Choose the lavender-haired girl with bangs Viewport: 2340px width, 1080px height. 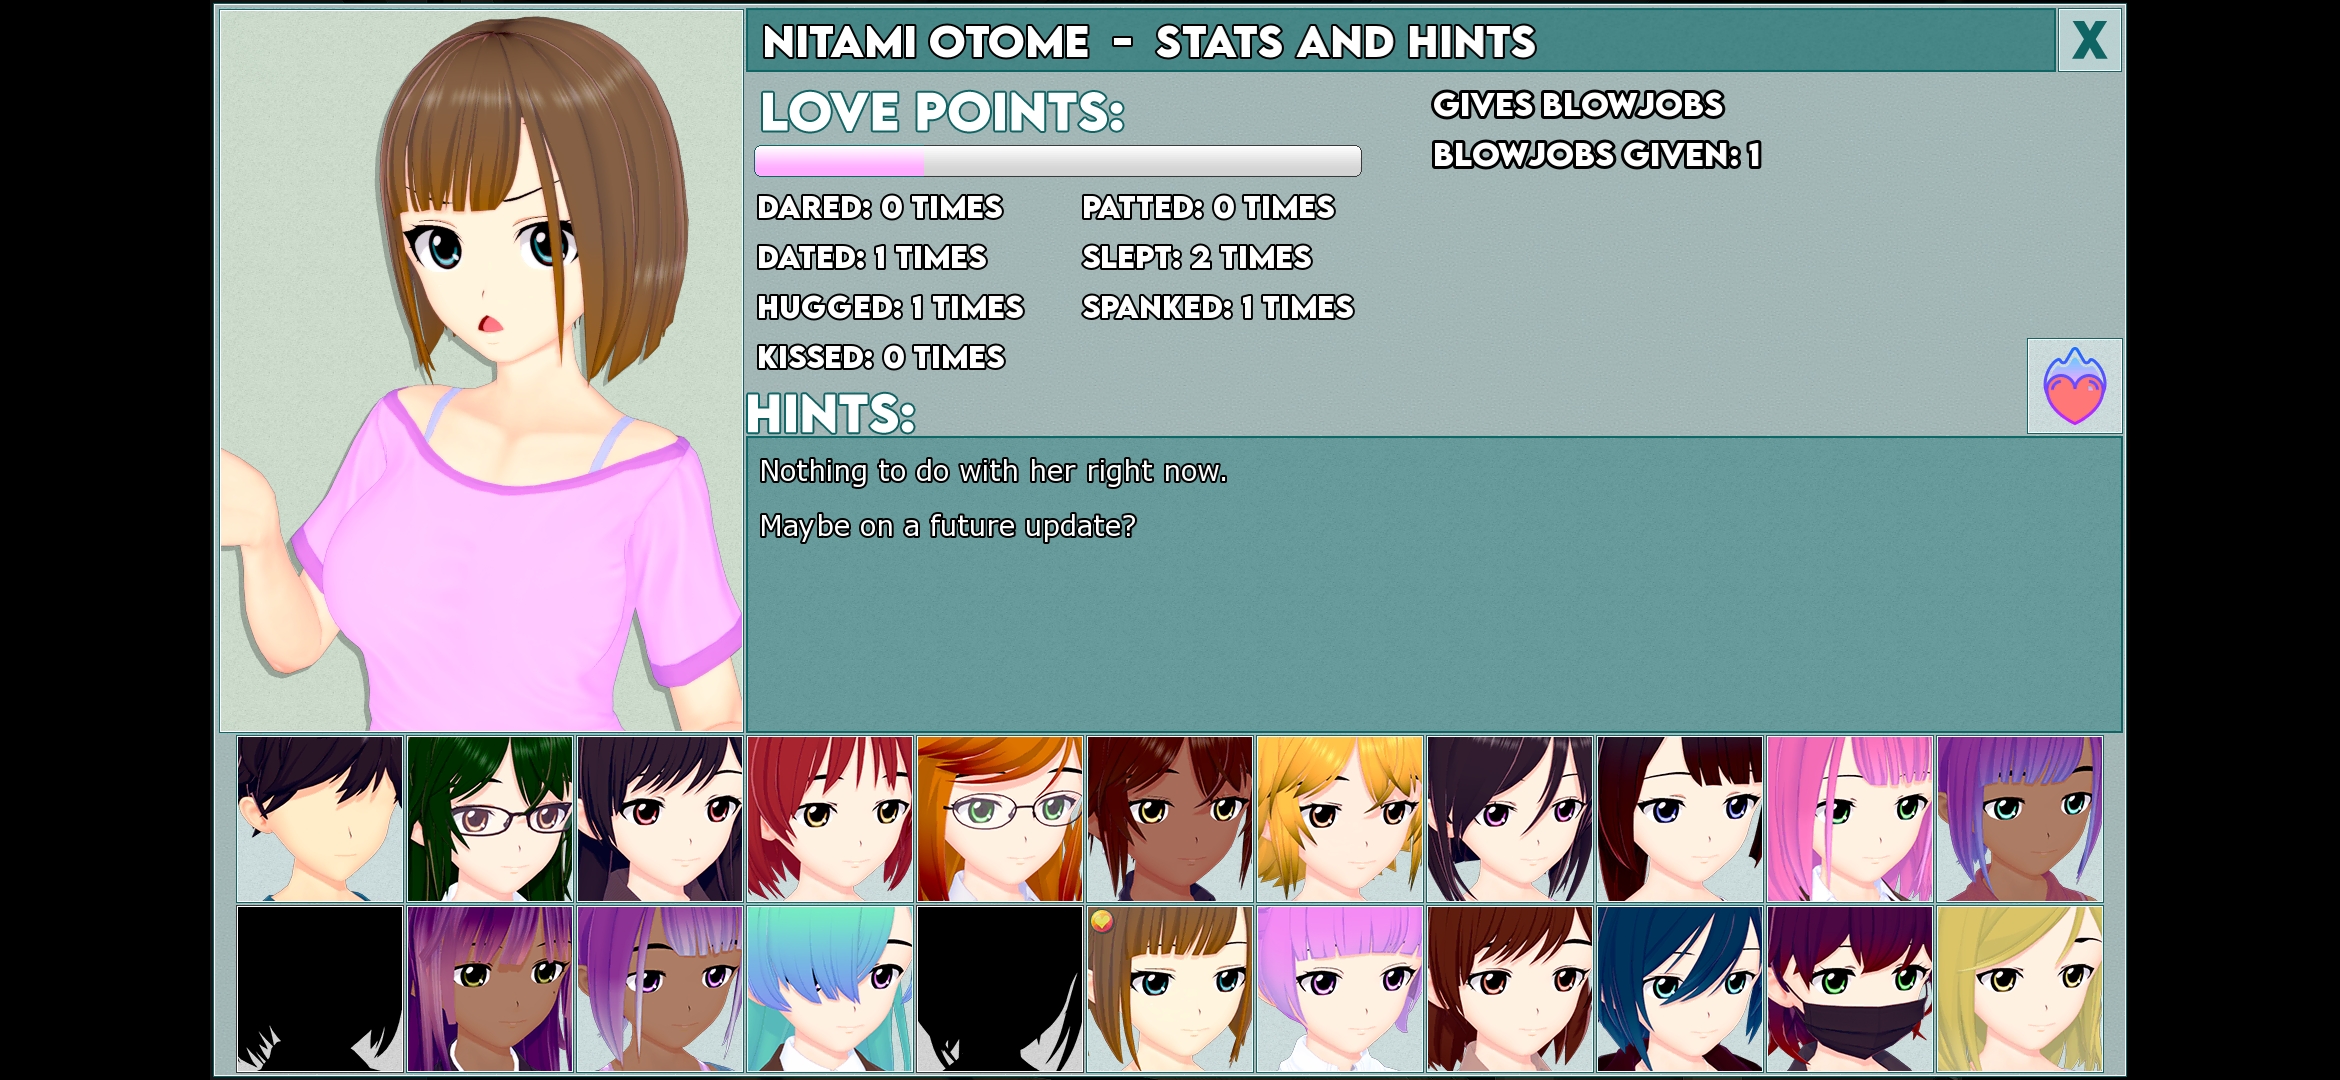[1340, 989]
